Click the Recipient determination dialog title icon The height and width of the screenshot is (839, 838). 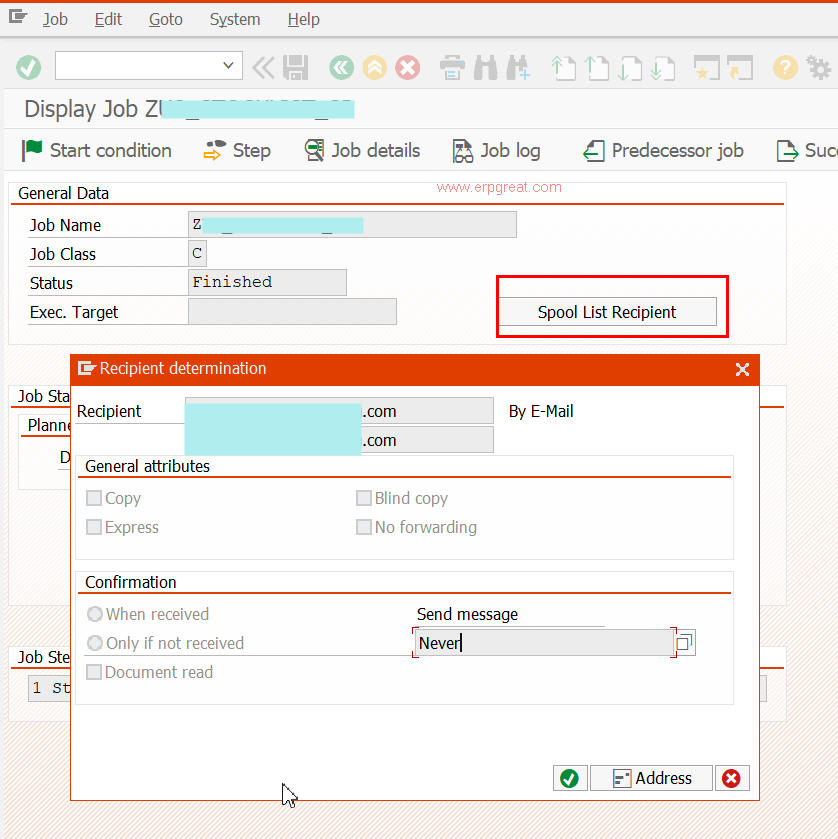pos(86,368)
